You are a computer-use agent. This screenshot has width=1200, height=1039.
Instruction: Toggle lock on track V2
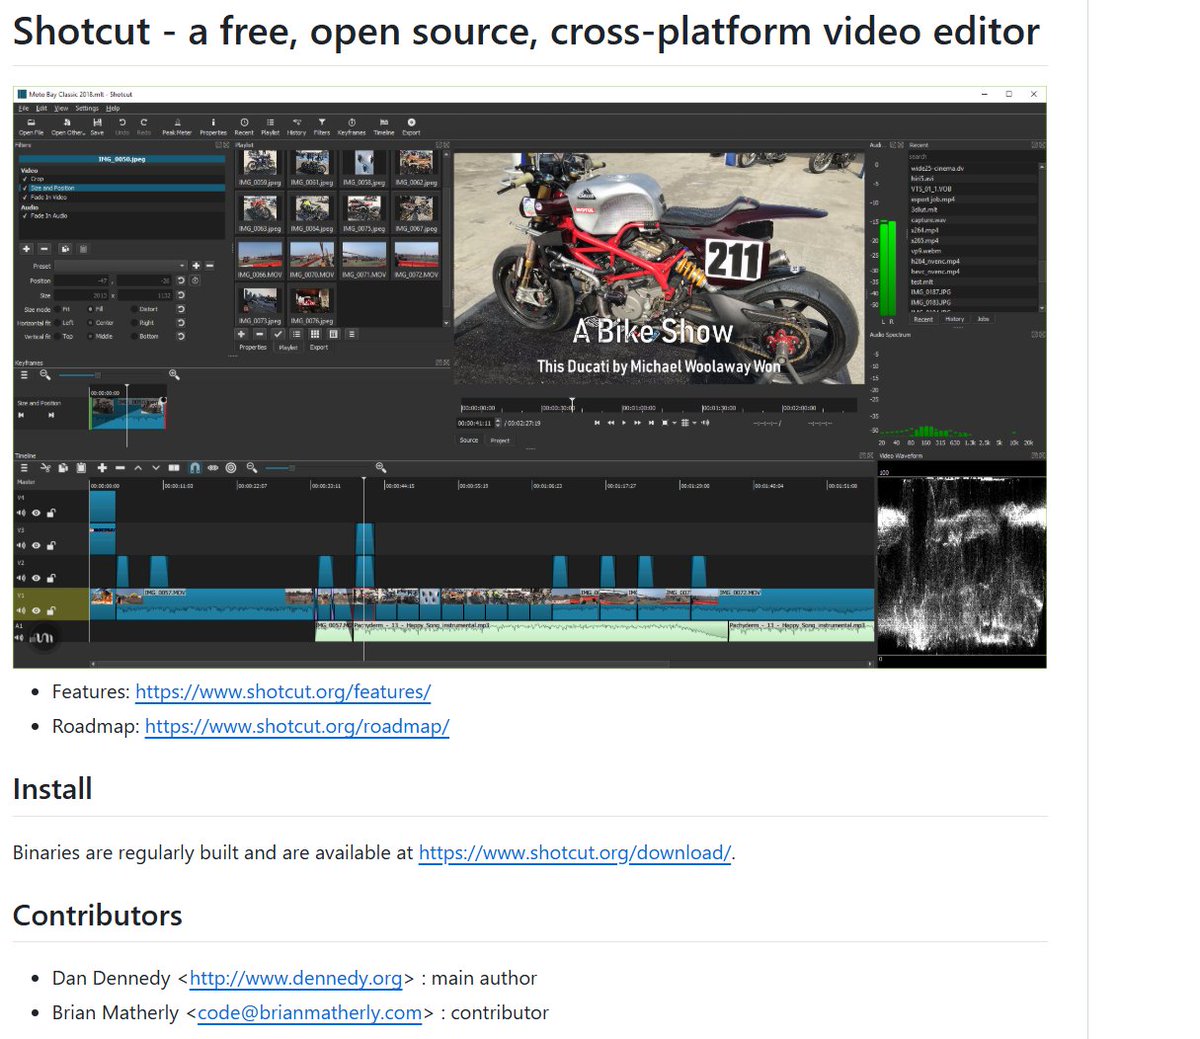click(51, 578)
